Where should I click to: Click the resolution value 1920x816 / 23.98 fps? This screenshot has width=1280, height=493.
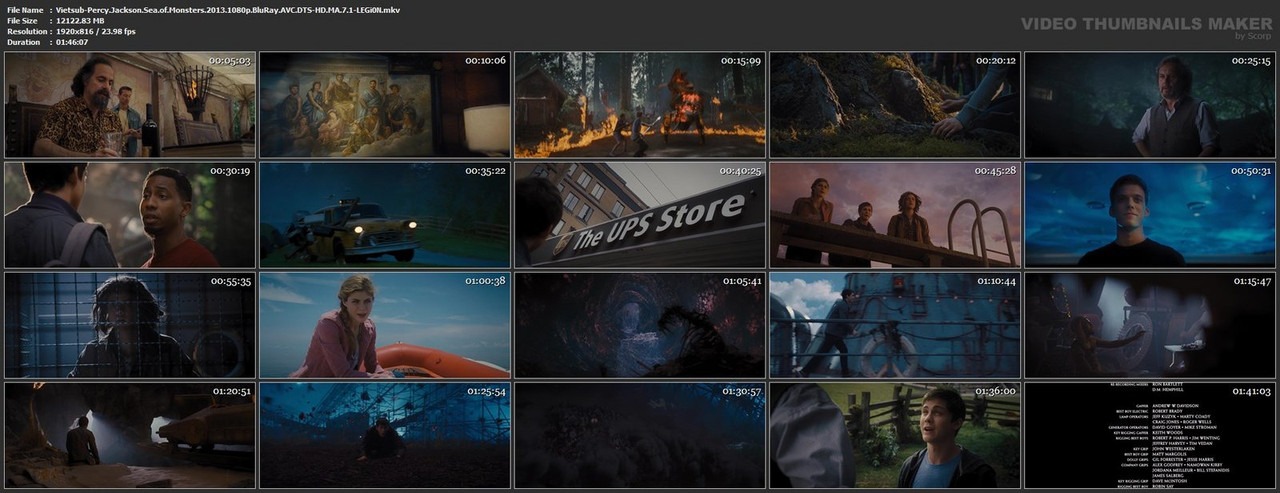click(x=96, y=31)
